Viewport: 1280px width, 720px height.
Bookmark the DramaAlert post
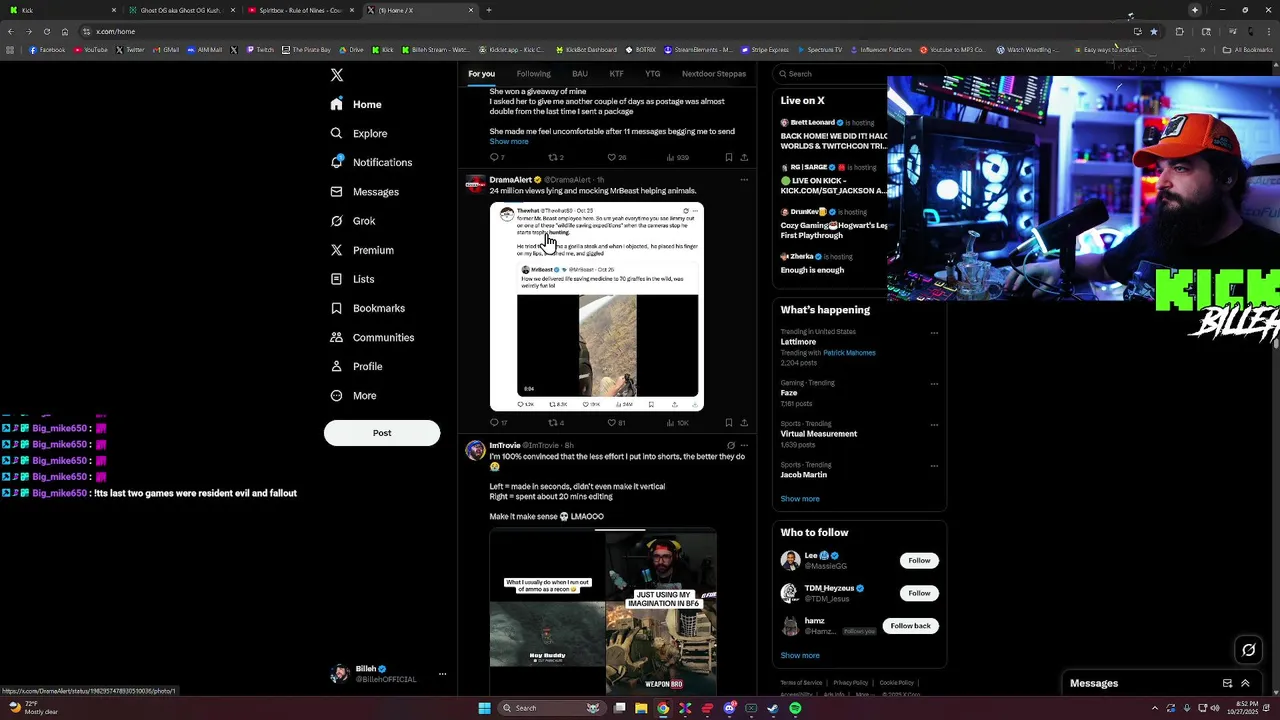pos(728,423)
